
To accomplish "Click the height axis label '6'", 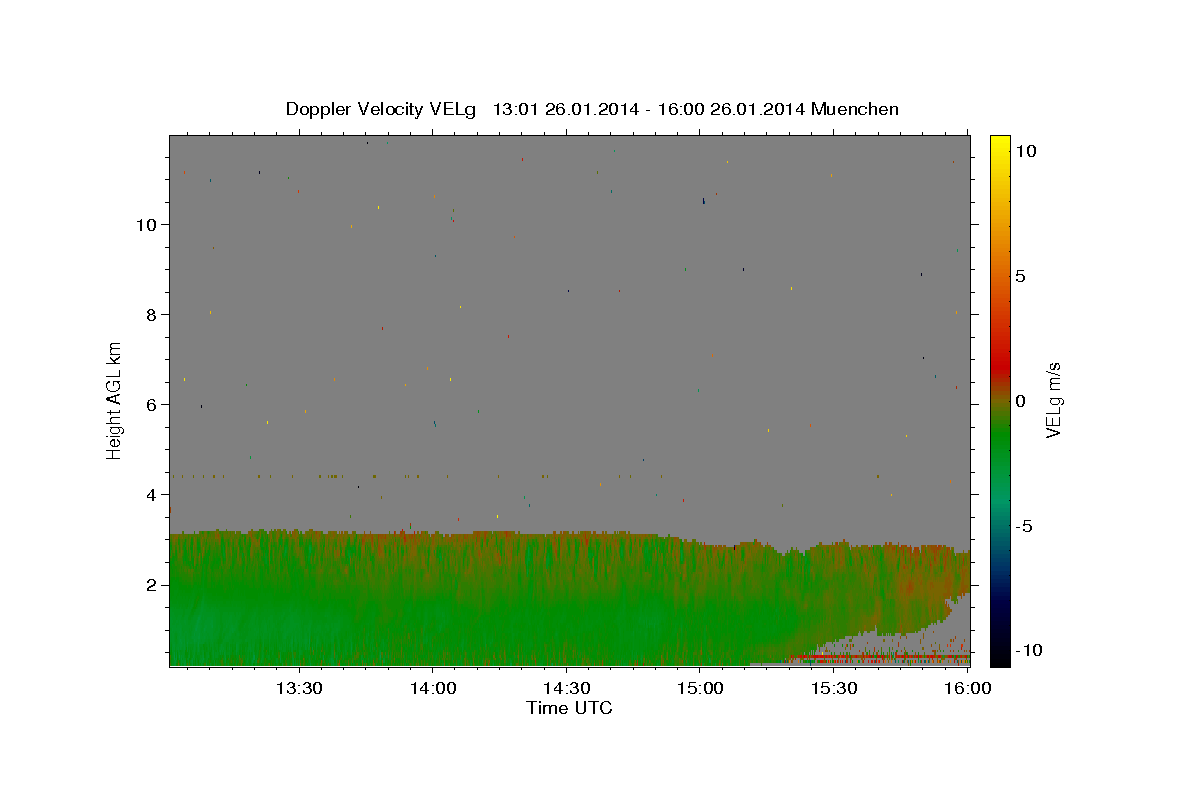I will [x=152, y=404].
